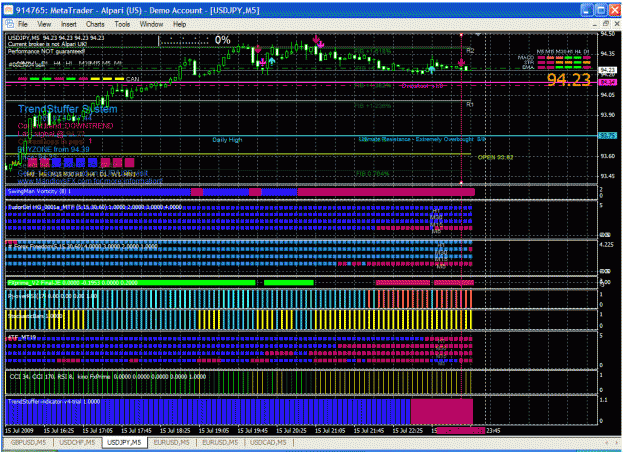Click the 'Daily High' line label

[x=227, y=140]
